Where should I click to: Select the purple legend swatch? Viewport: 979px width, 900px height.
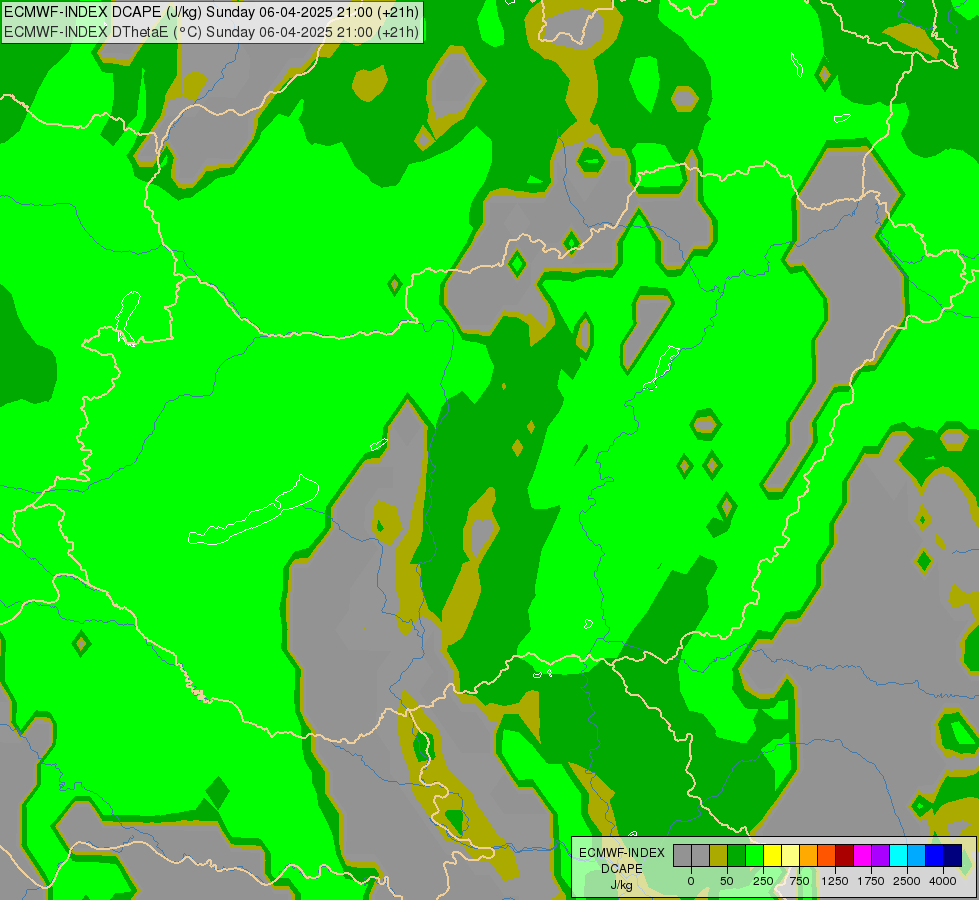(x=880, y=855)
